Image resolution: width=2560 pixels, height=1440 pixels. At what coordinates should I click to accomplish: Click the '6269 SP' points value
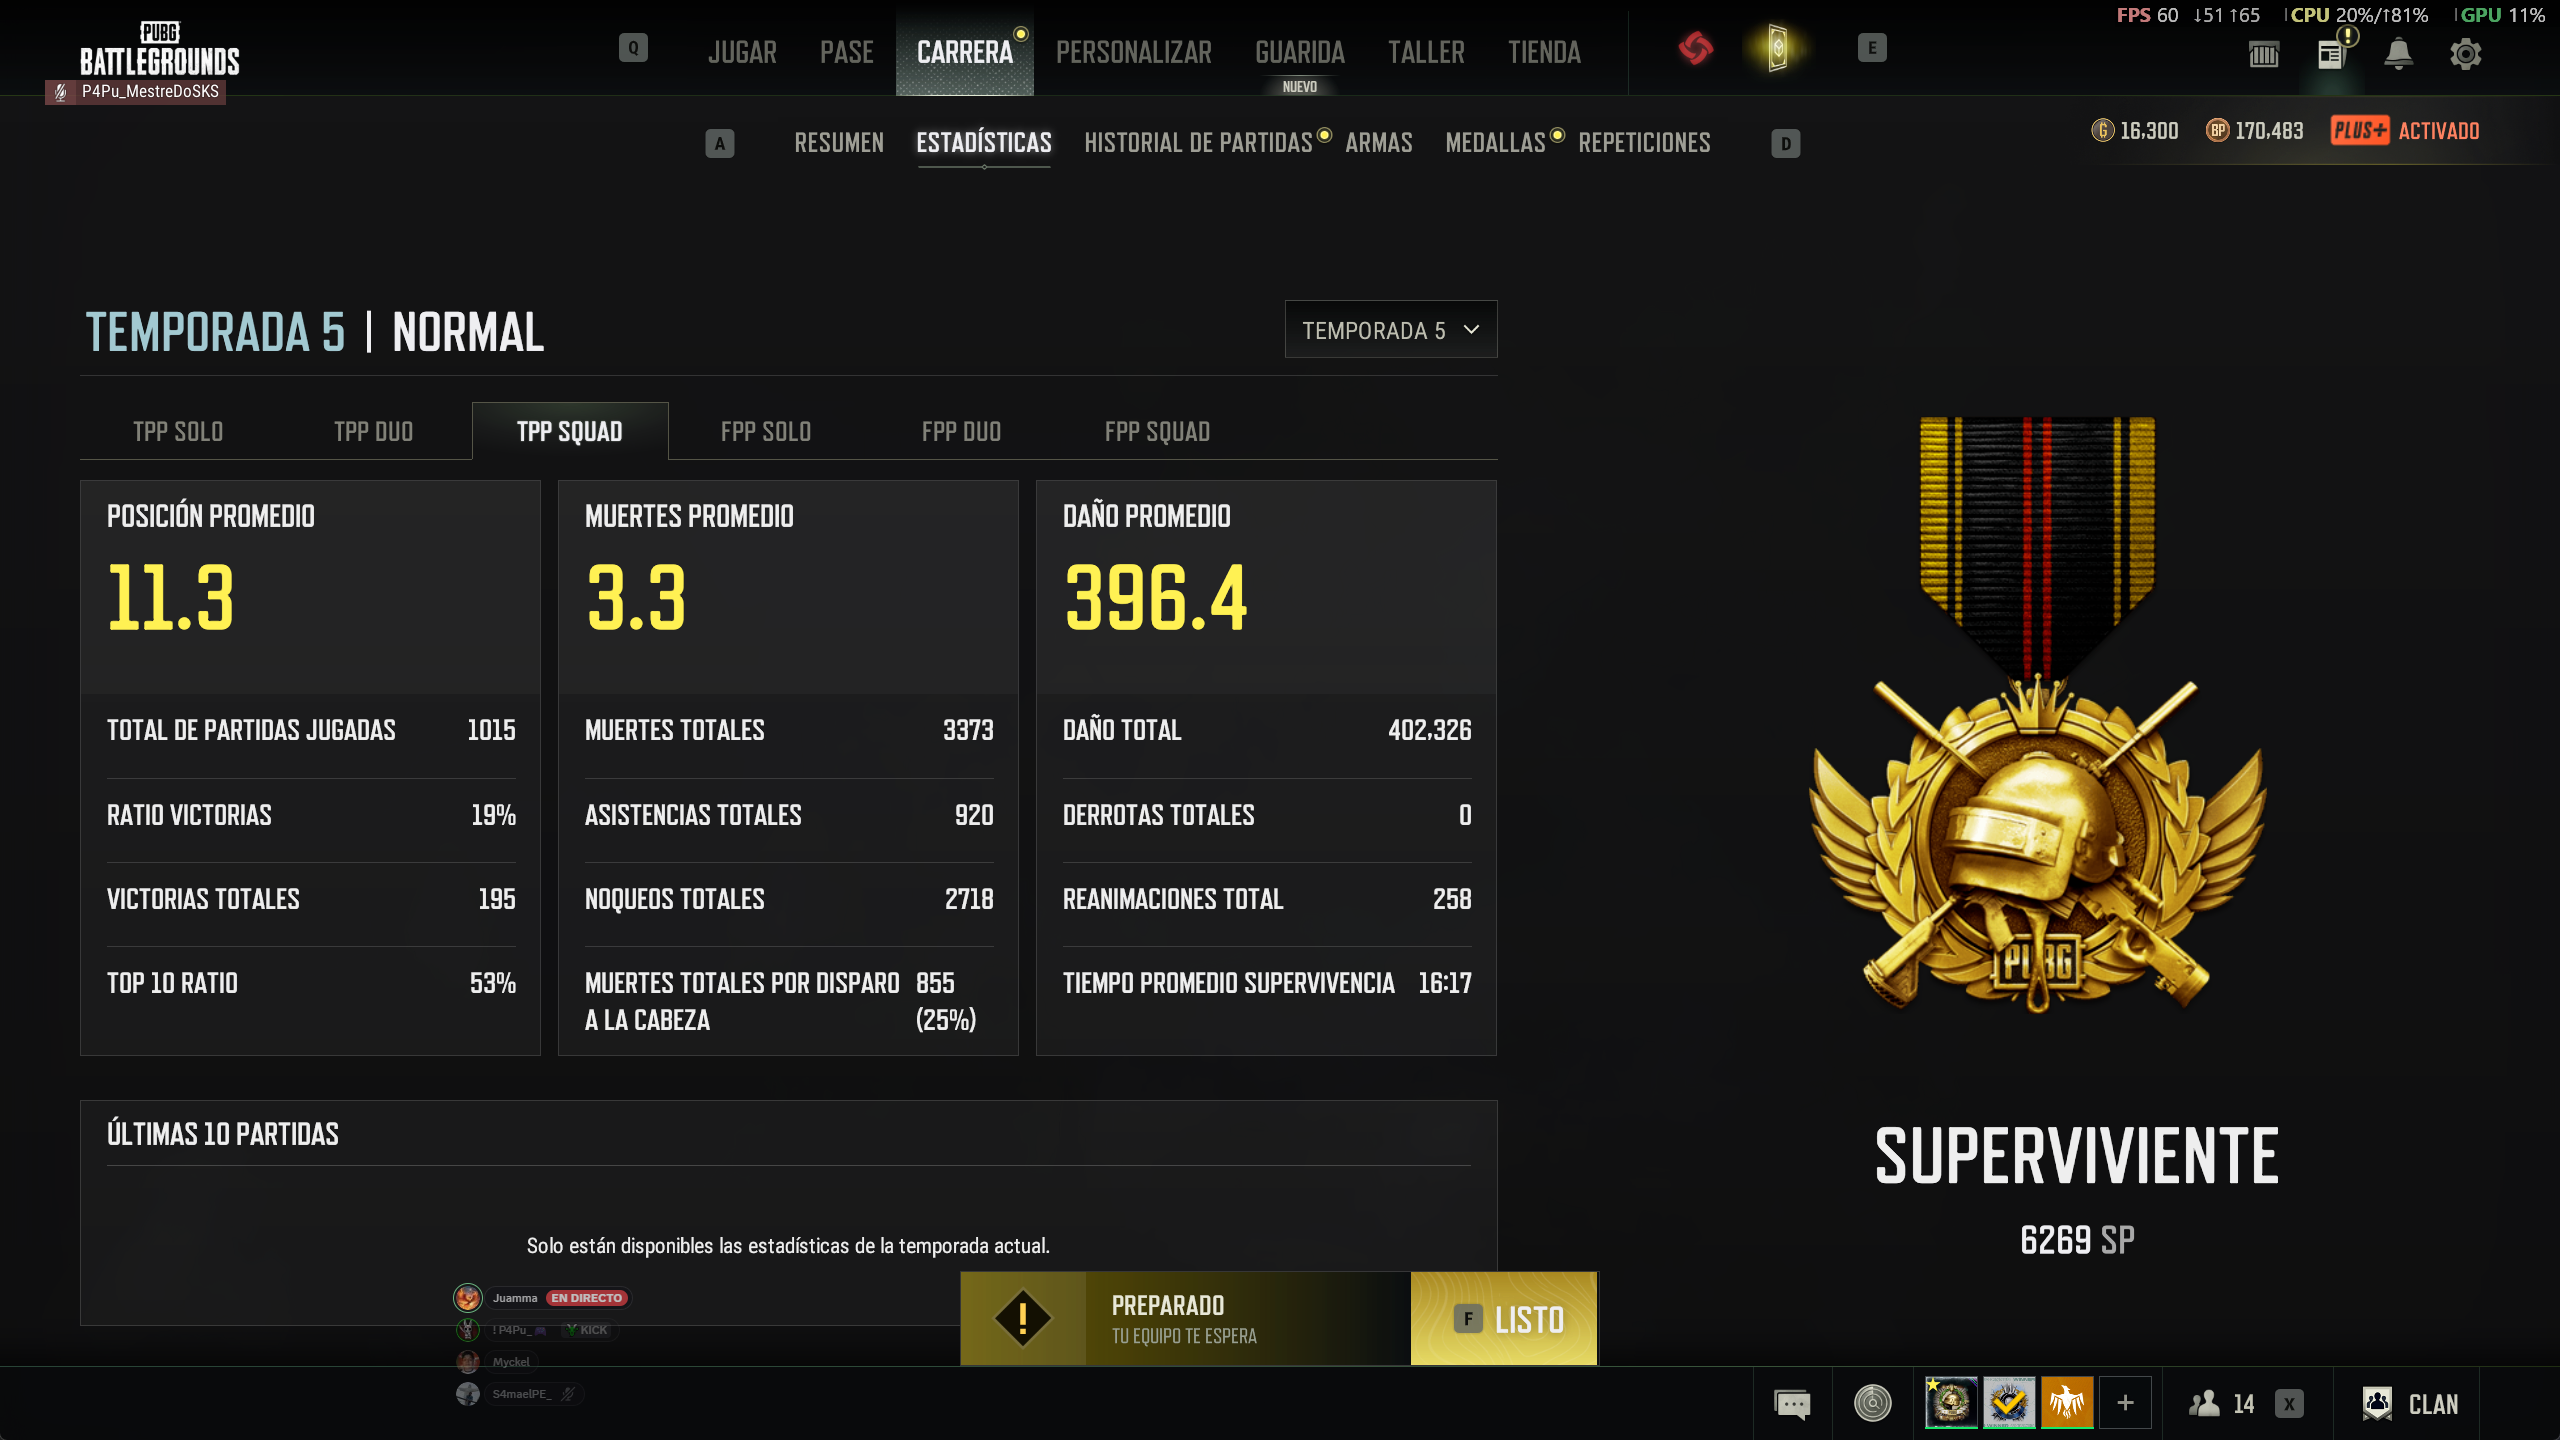click(2077, 1240)
